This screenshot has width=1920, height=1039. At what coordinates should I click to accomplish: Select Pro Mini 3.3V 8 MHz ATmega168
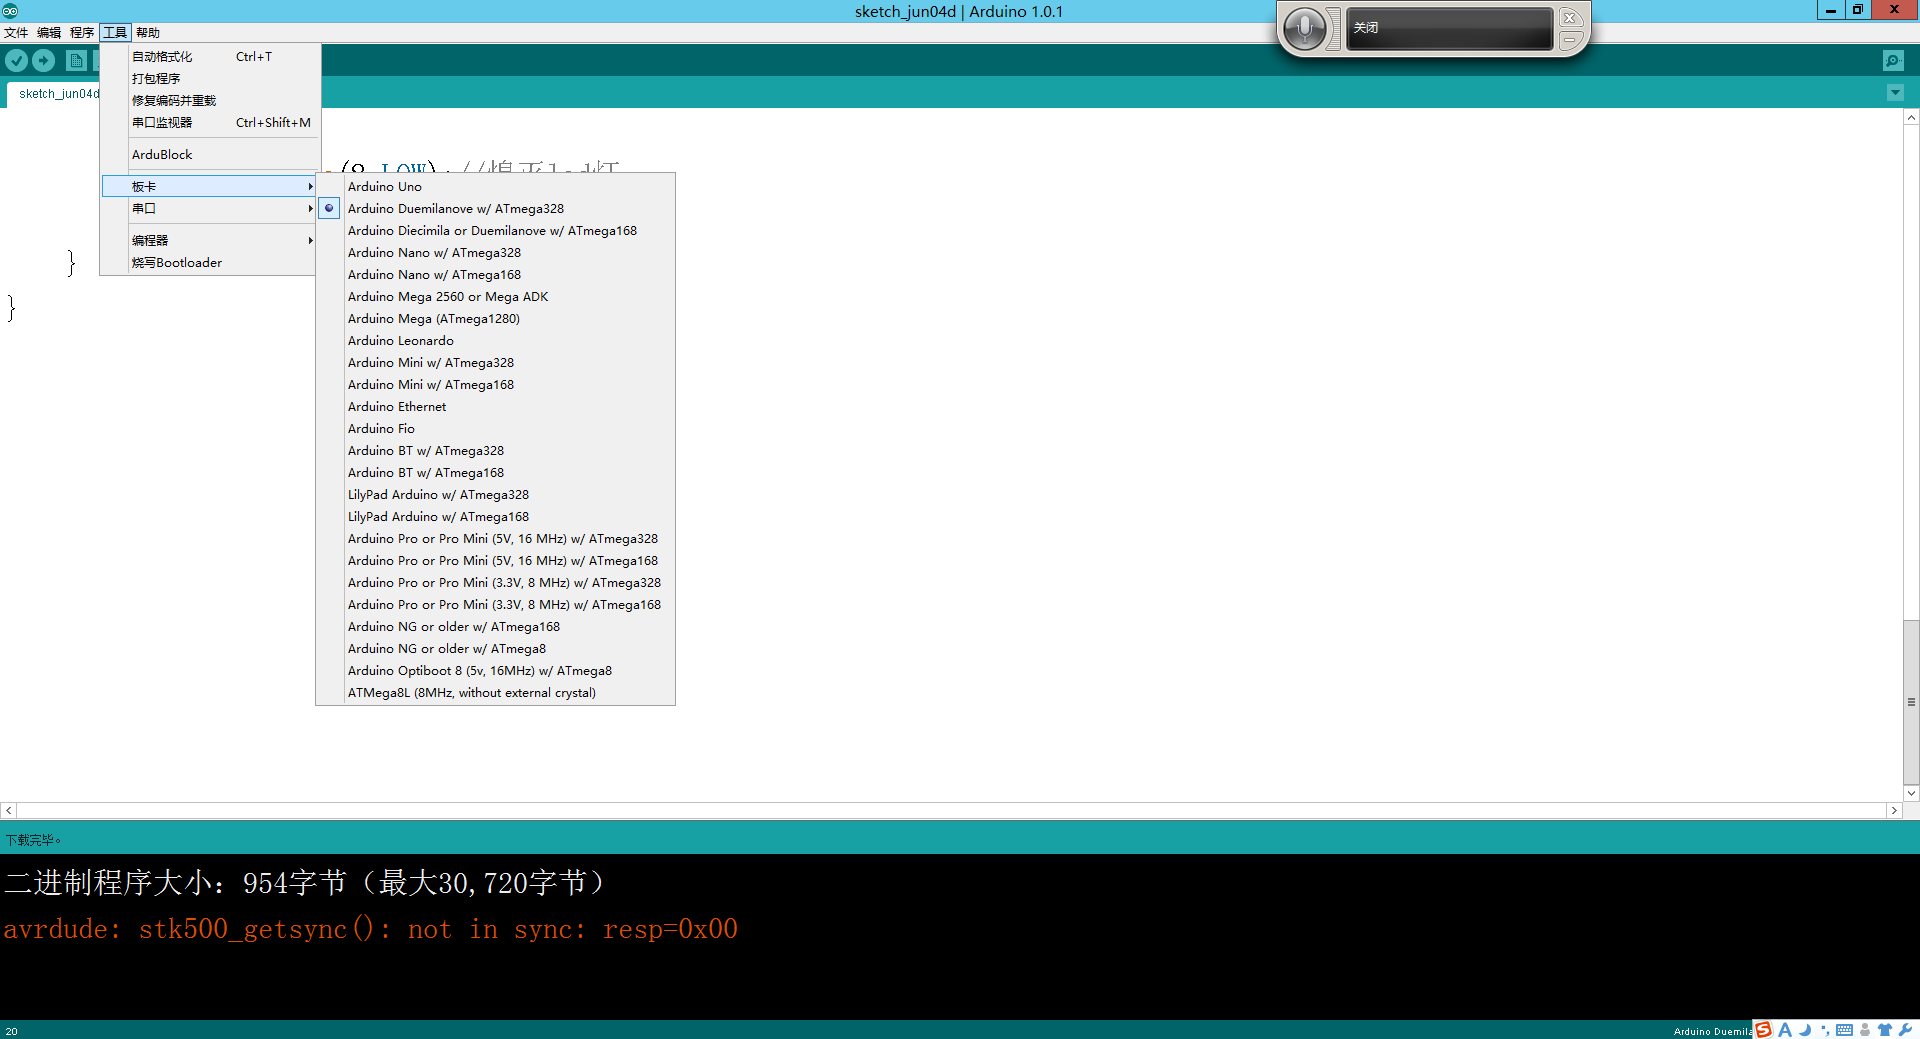click(495, 604)
